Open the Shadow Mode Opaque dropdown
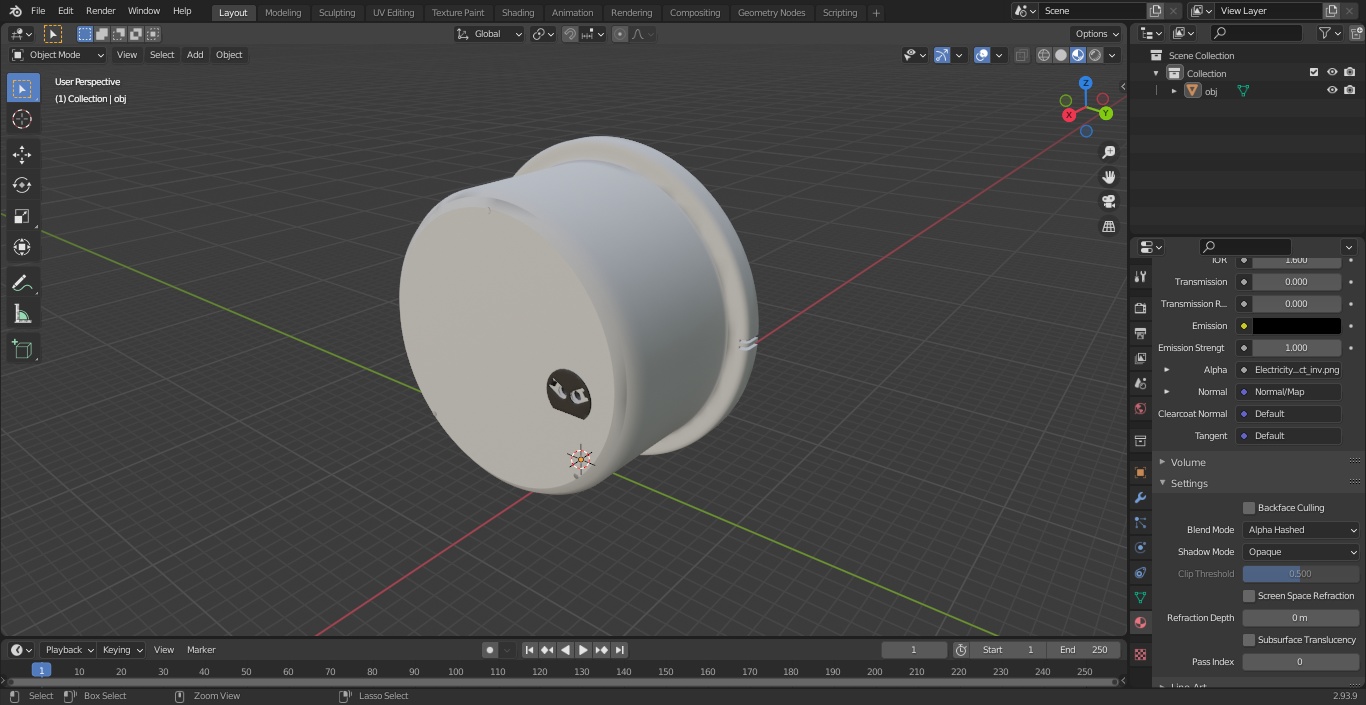This screenshot has height=705, width=1366. (x=1301, y=552)
